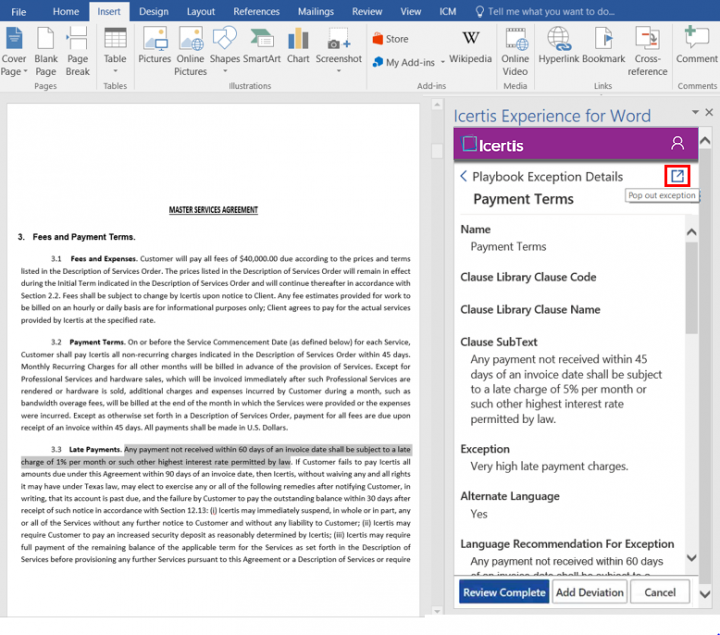Cancel the playbook exception review
The height and width of the screenshot is (635, 720).
click(x=660, y=592)
